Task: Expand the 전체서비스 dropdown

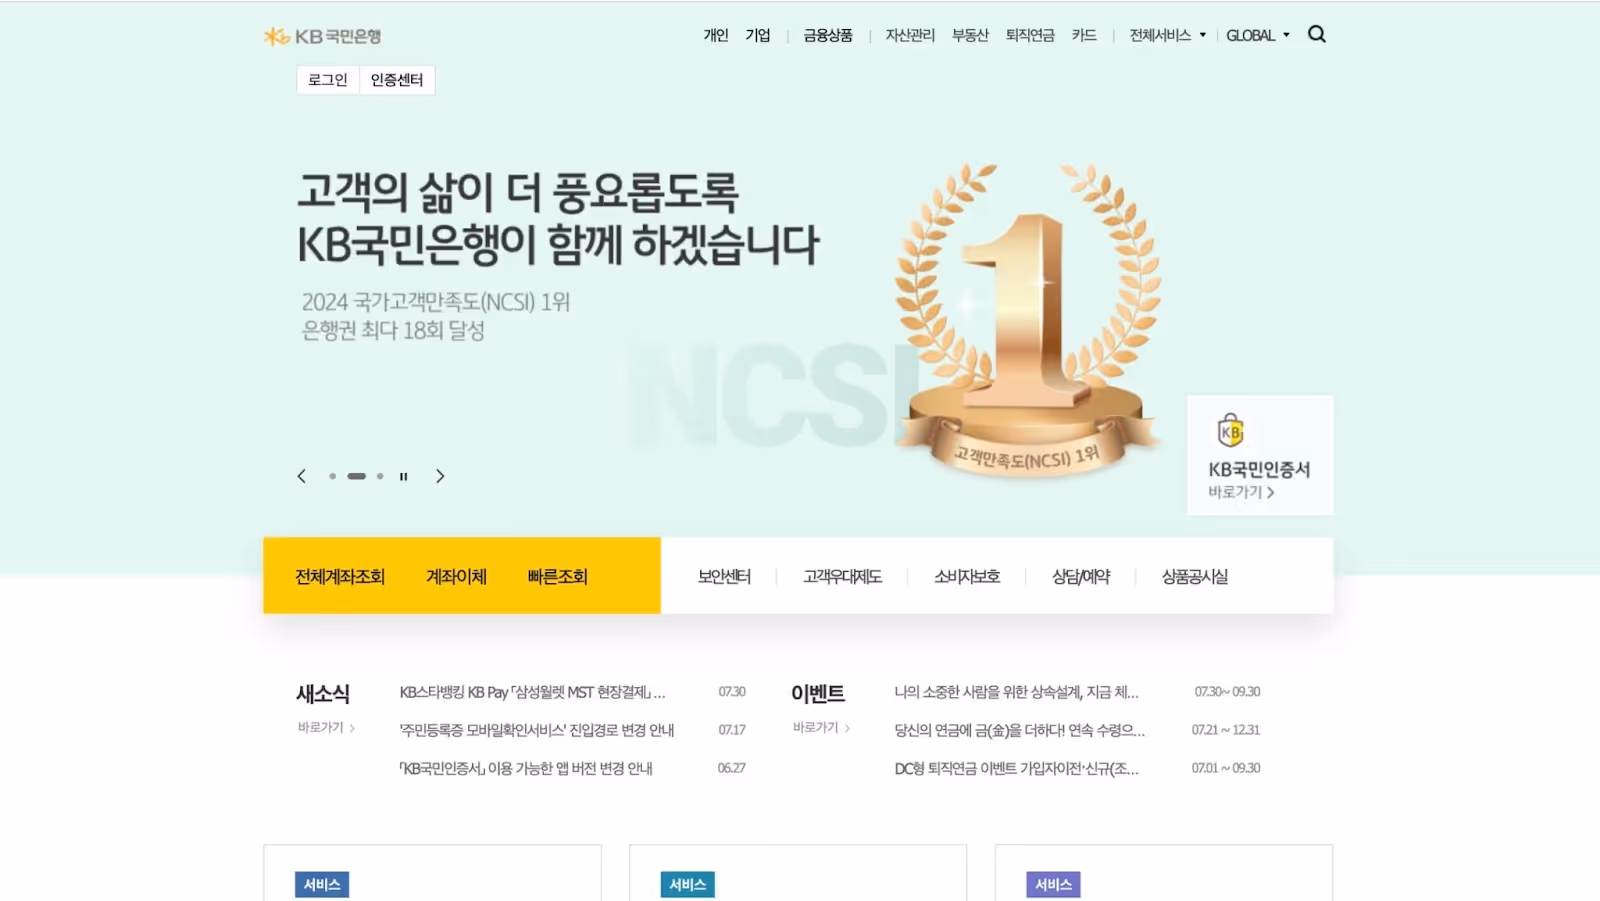Action: [1167, 35]
